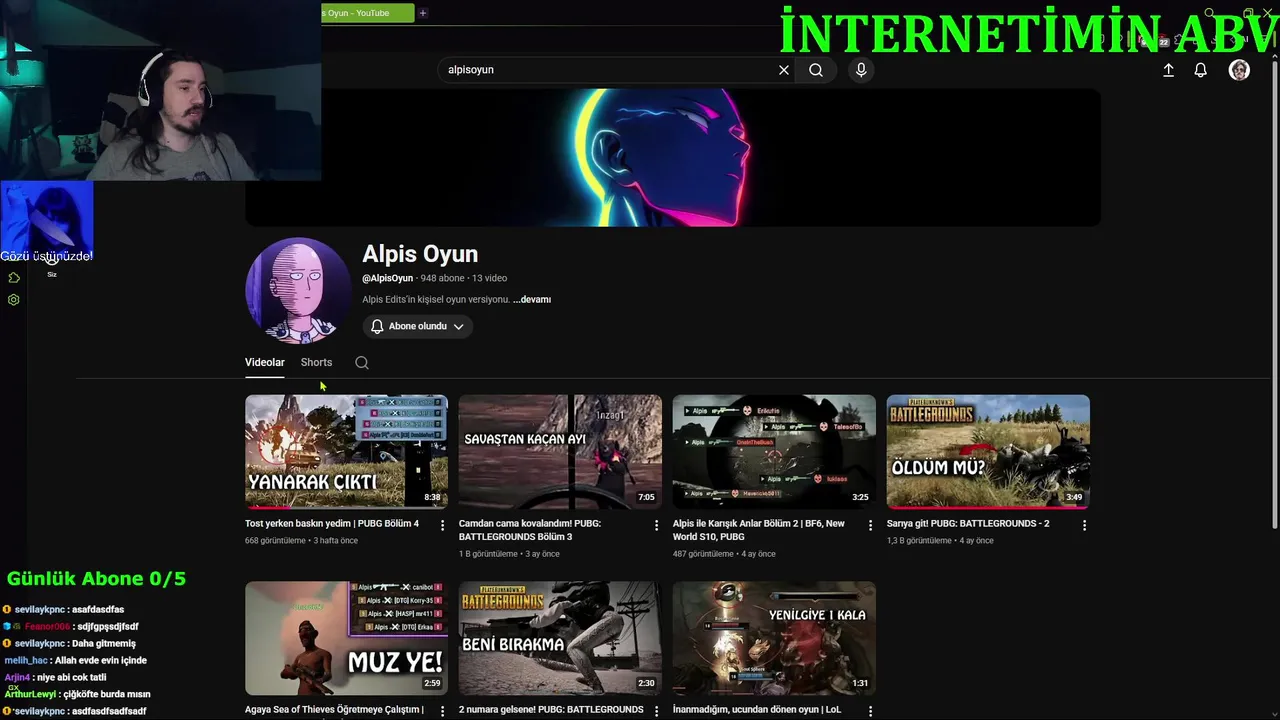Viewport: 1280px width, 720px height.
Task: Open options for Sarıya git! video
Action: click(1084, 525)
